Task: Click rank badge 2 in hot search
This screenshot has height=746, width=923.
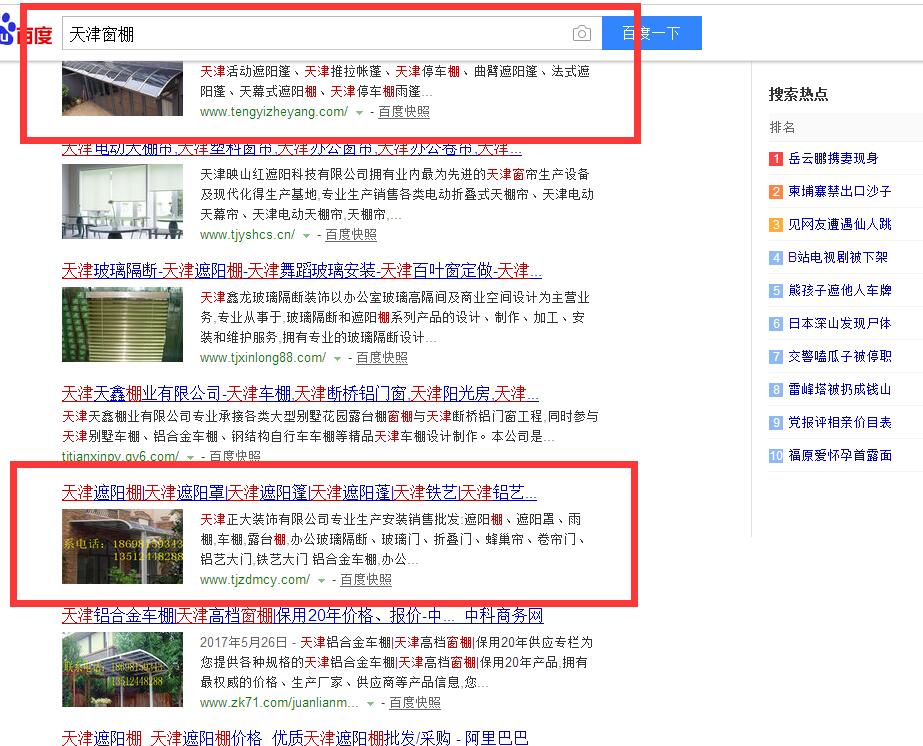Action: coord(776,192)
